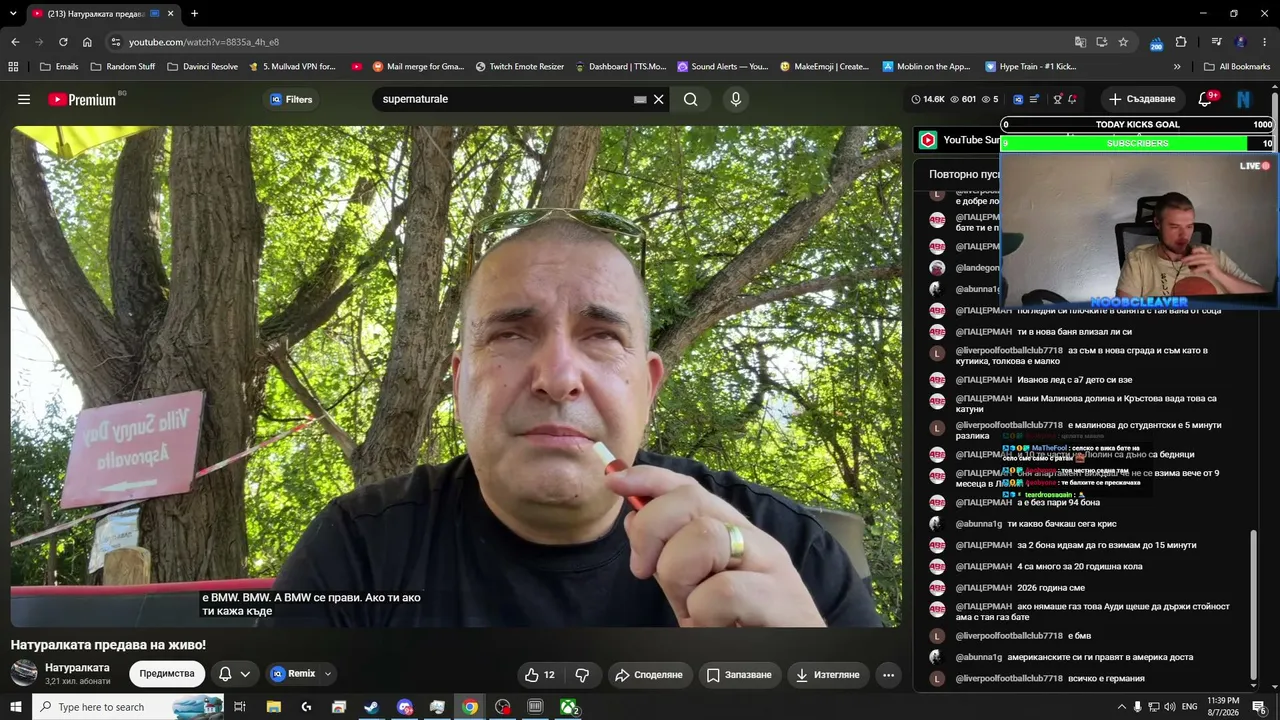Open the three-dot more actions menu under the video

888,675
